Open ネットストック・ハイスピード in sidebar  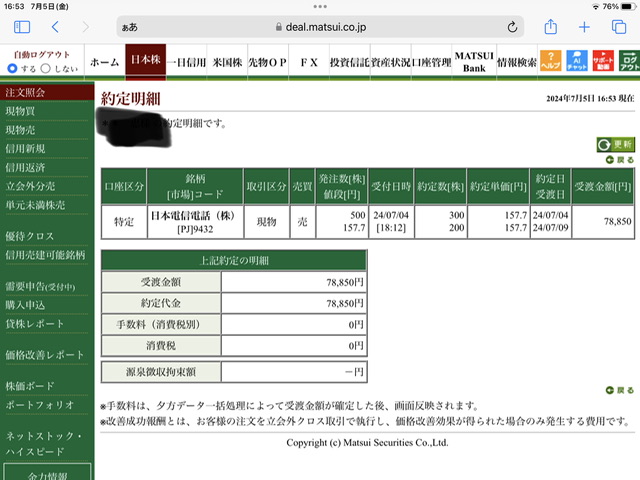pyautogui.click(x=44, y=443)
